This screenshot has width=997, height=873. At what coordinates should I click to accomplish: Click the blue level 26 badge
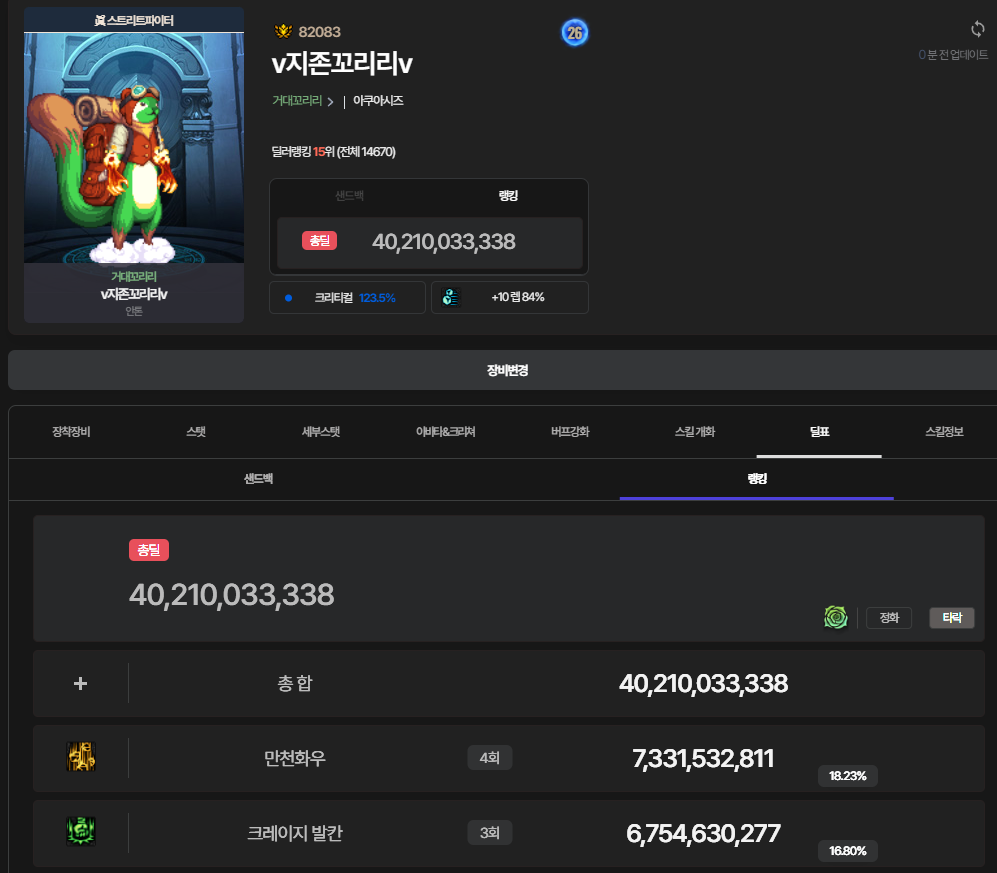click(574, 33)
